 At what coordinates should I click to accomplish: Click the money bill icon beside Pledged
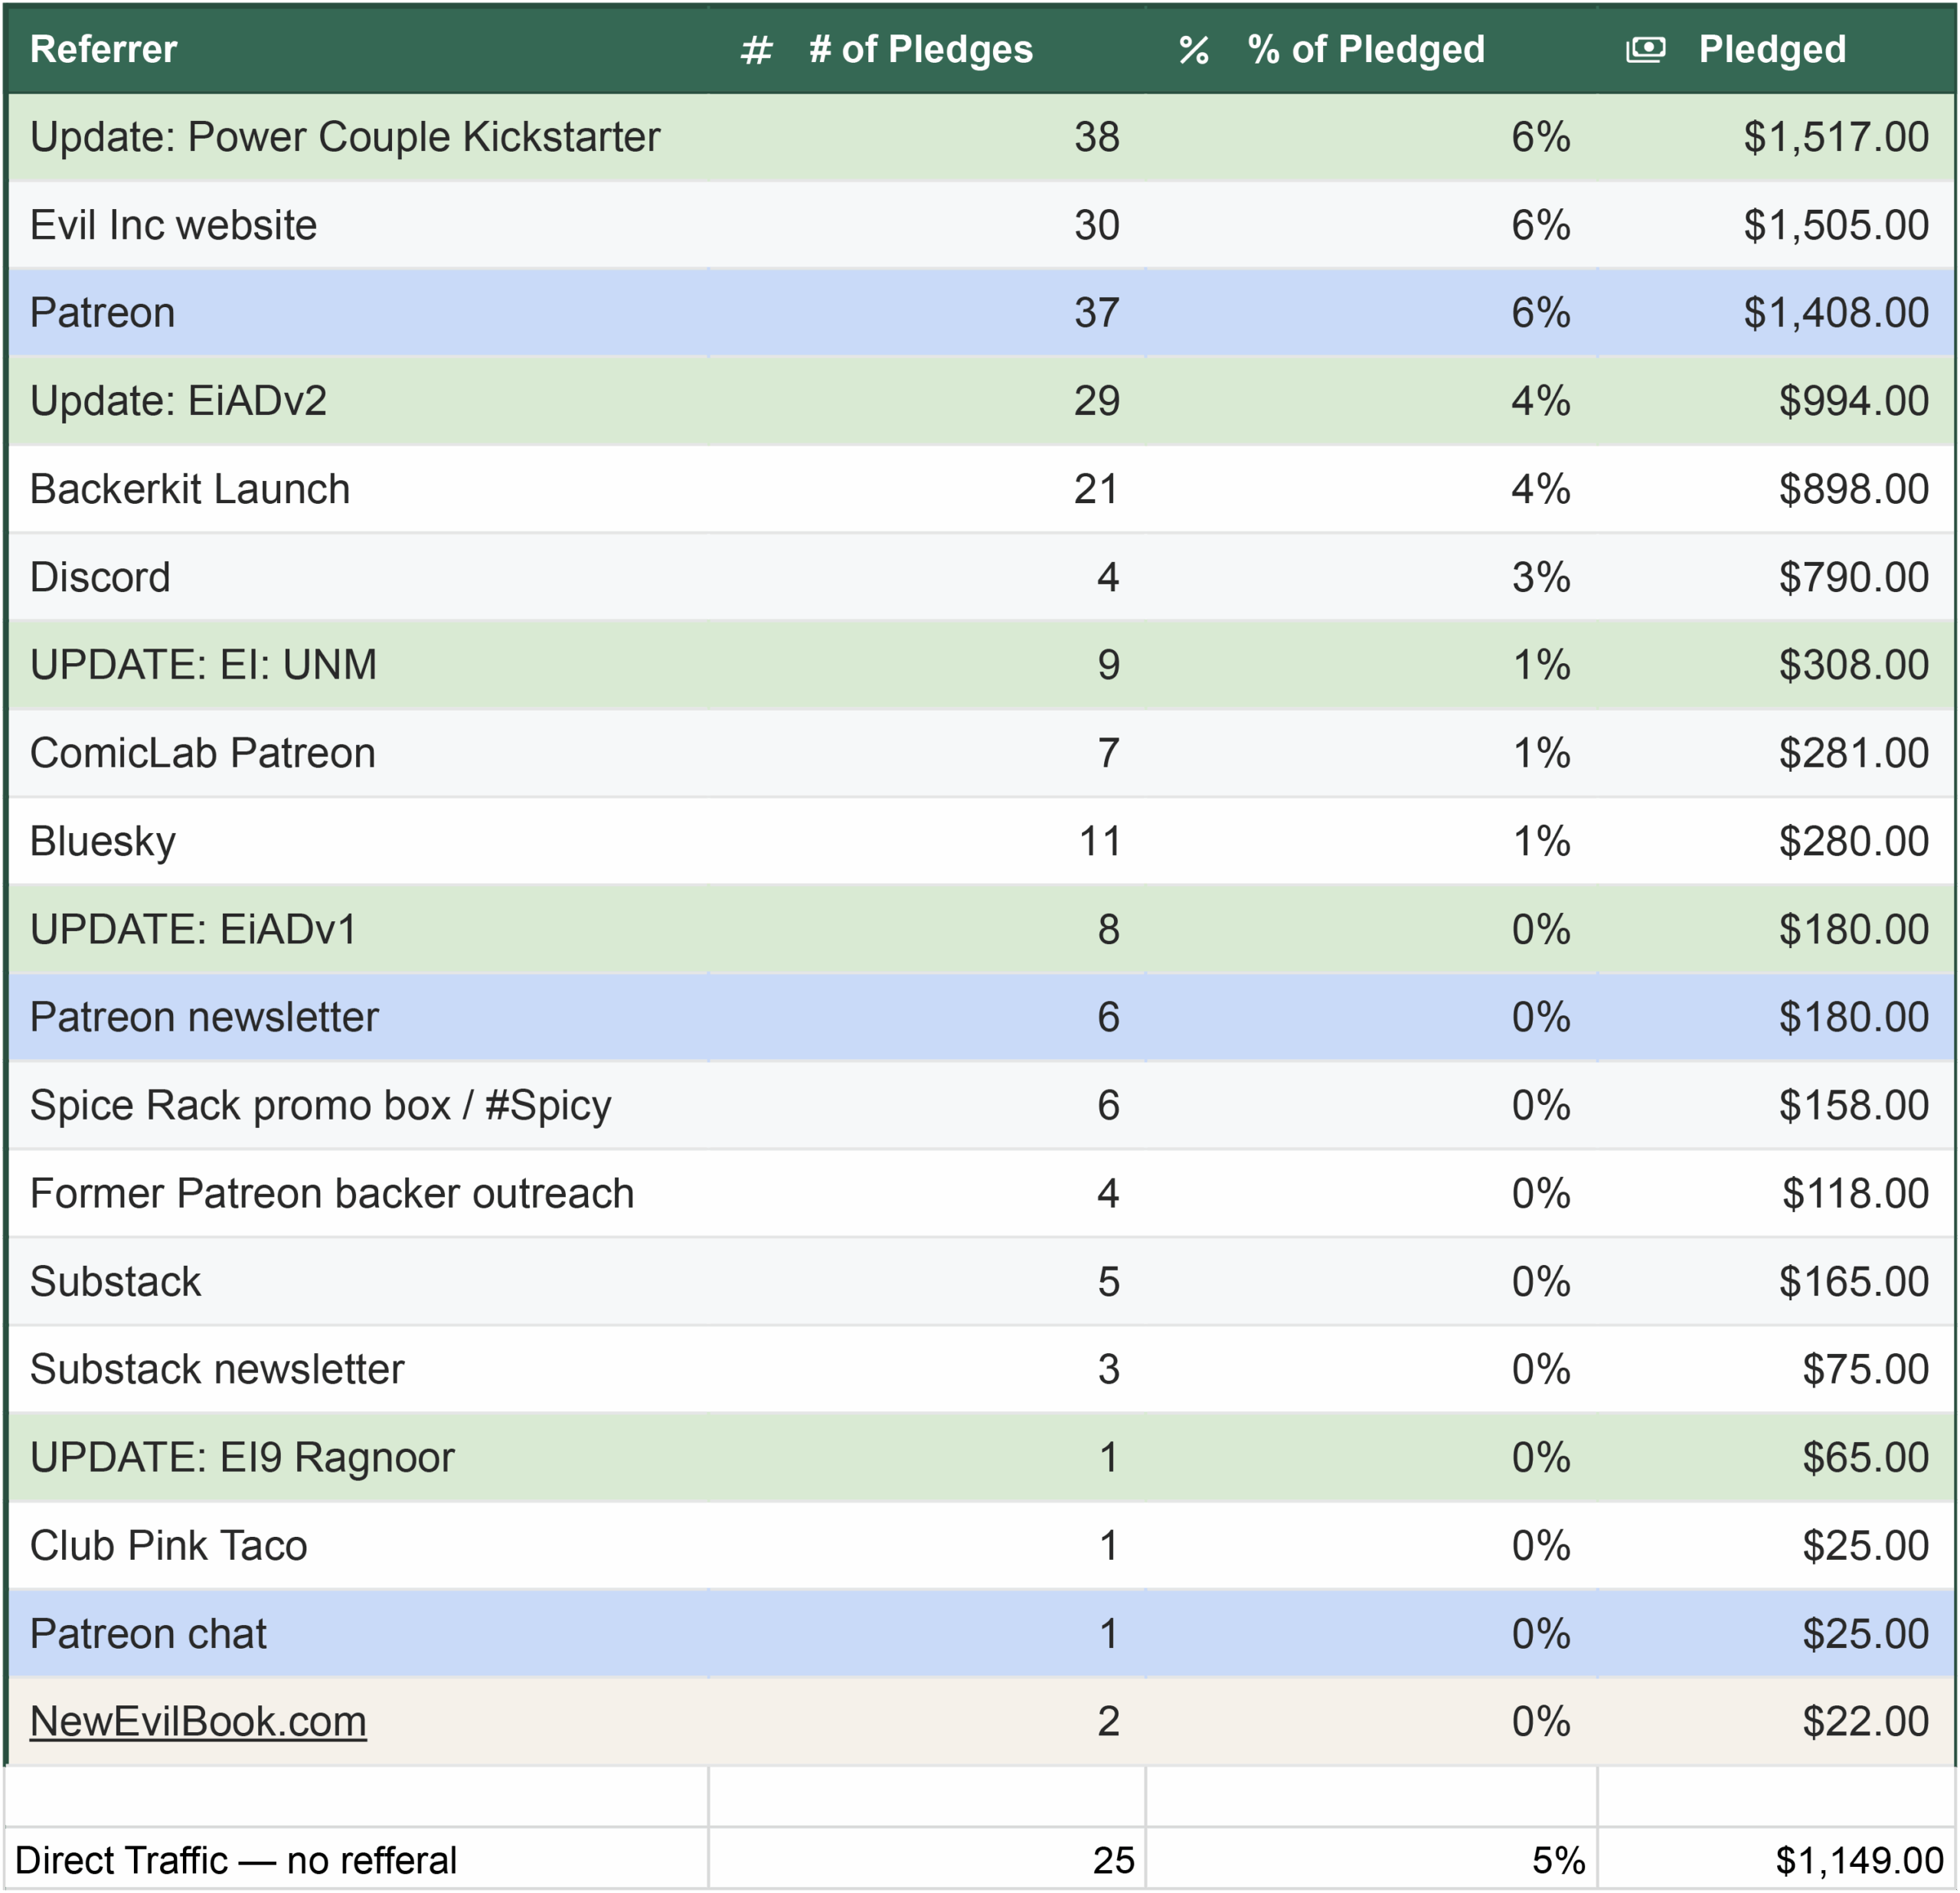tap(1645, 49)
